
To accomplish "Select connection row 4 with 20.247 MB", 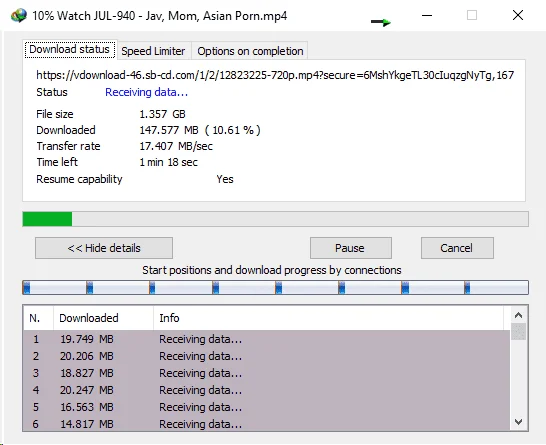I will (x=267, y=390).
